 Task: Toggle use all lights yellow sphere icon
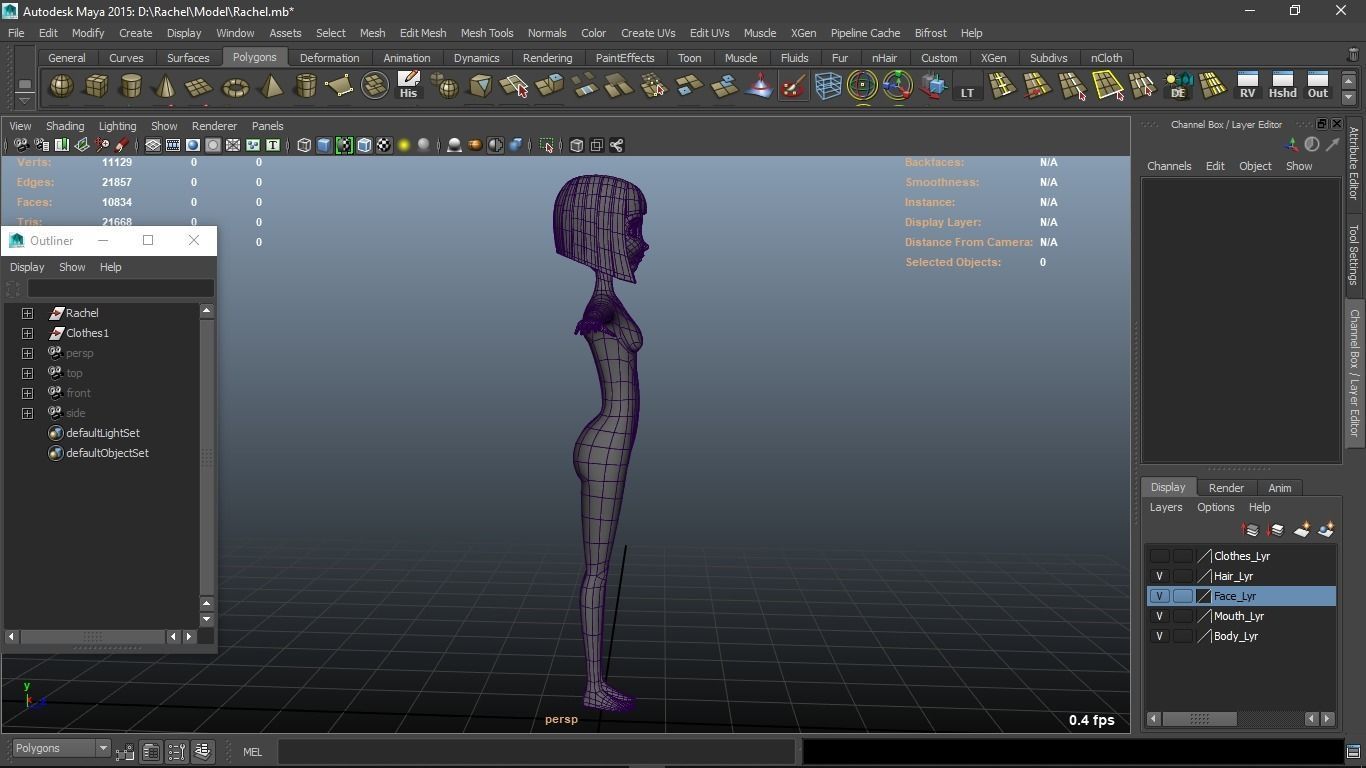point(404,146)
